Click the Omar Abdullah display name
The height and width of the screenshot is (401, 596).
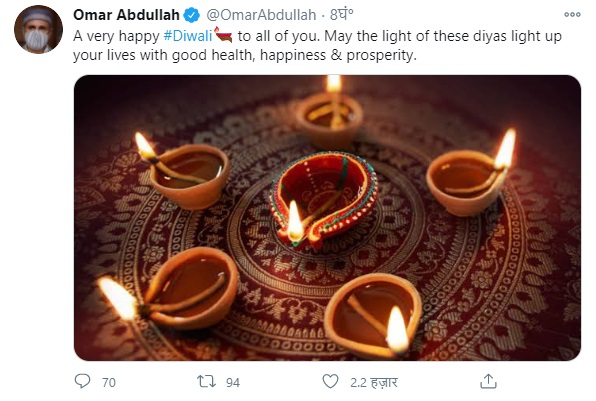click(x=126, y=15)
